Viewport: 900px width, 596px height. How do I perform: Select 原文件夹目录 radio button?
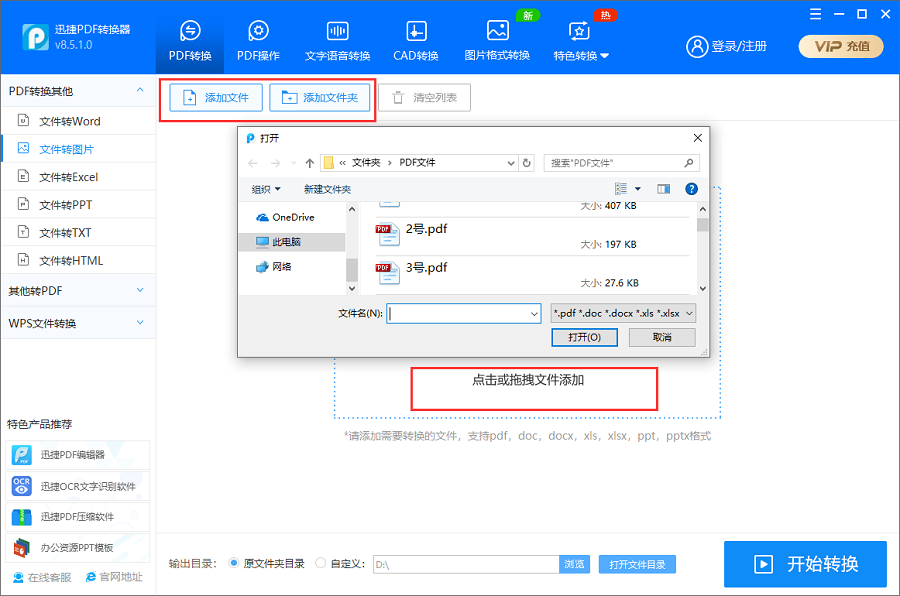click(234, 563)
